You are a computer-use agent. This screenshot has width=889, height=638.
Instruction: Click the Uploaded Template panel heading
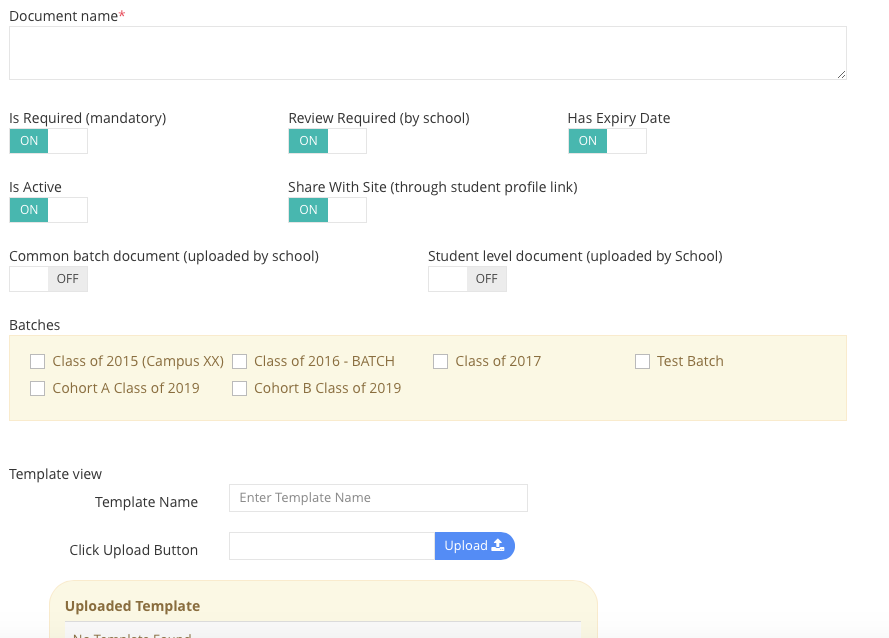coord(132,605)
